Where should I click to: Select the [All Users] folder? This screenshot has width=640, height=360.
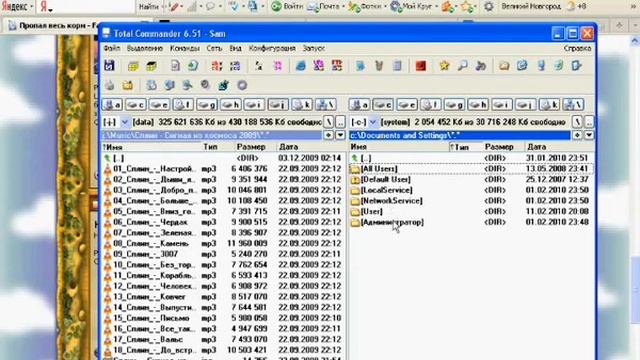(x=471, y=169)
